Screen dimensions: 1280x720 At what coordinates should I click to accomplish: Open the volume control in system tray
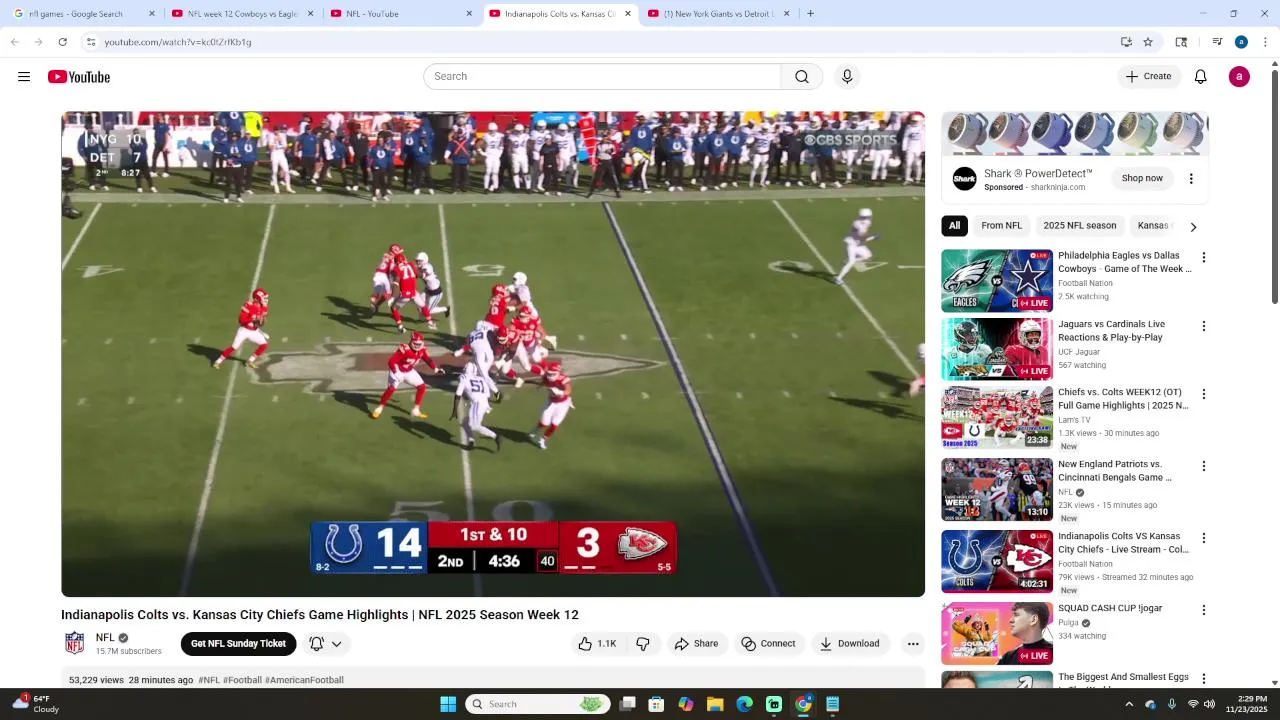(1209, 704)
